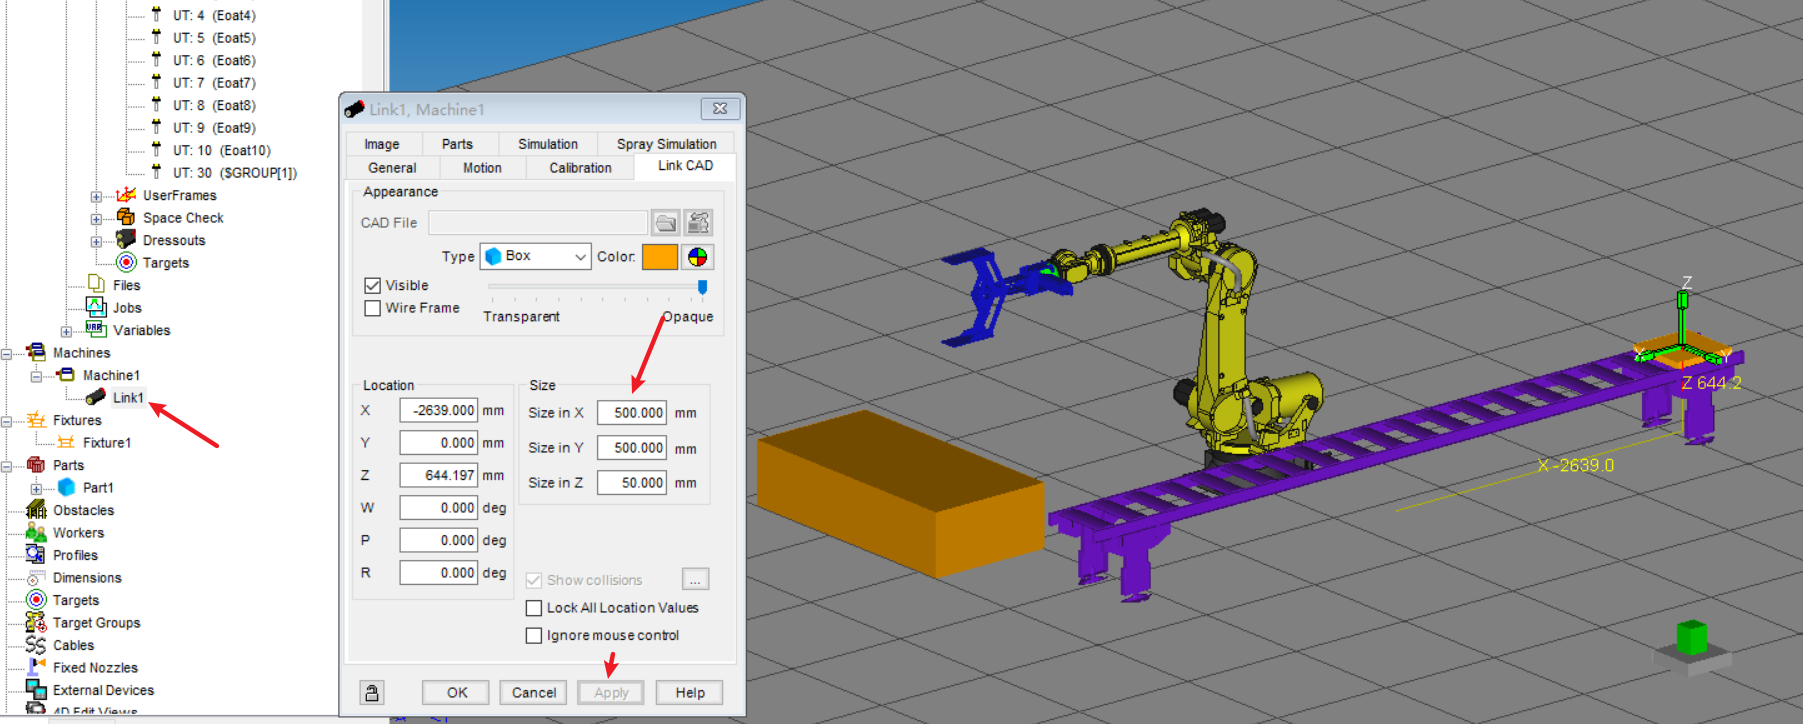The image size is (1803, 724).
Task: Switch to the Image tab
Action: coord(382,144)
